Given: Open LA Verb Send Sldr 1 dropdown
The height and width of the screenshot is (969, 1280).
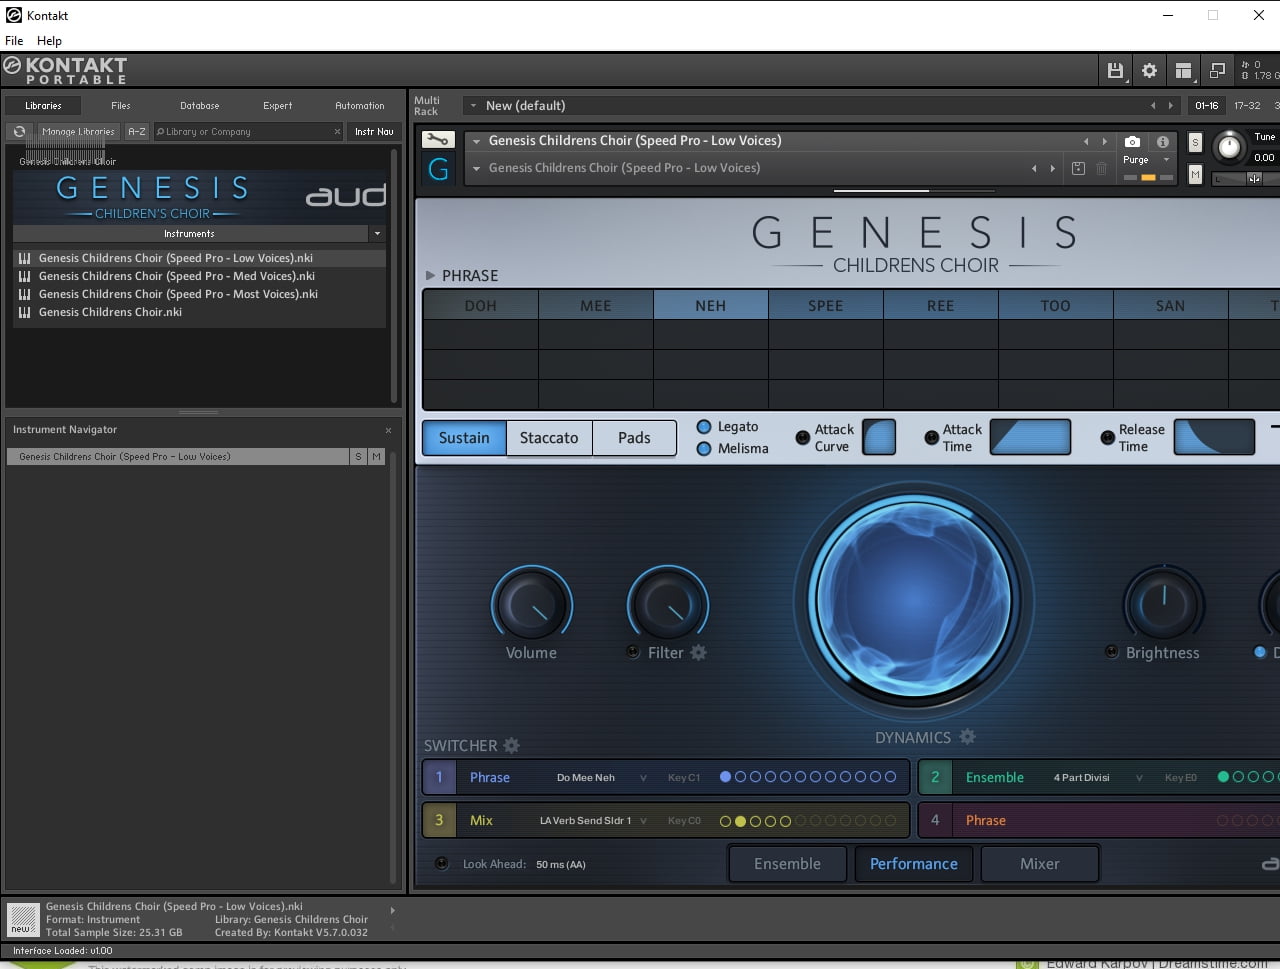Looking at the screenshot, I should pyautogui.click(x=643, y=821).
